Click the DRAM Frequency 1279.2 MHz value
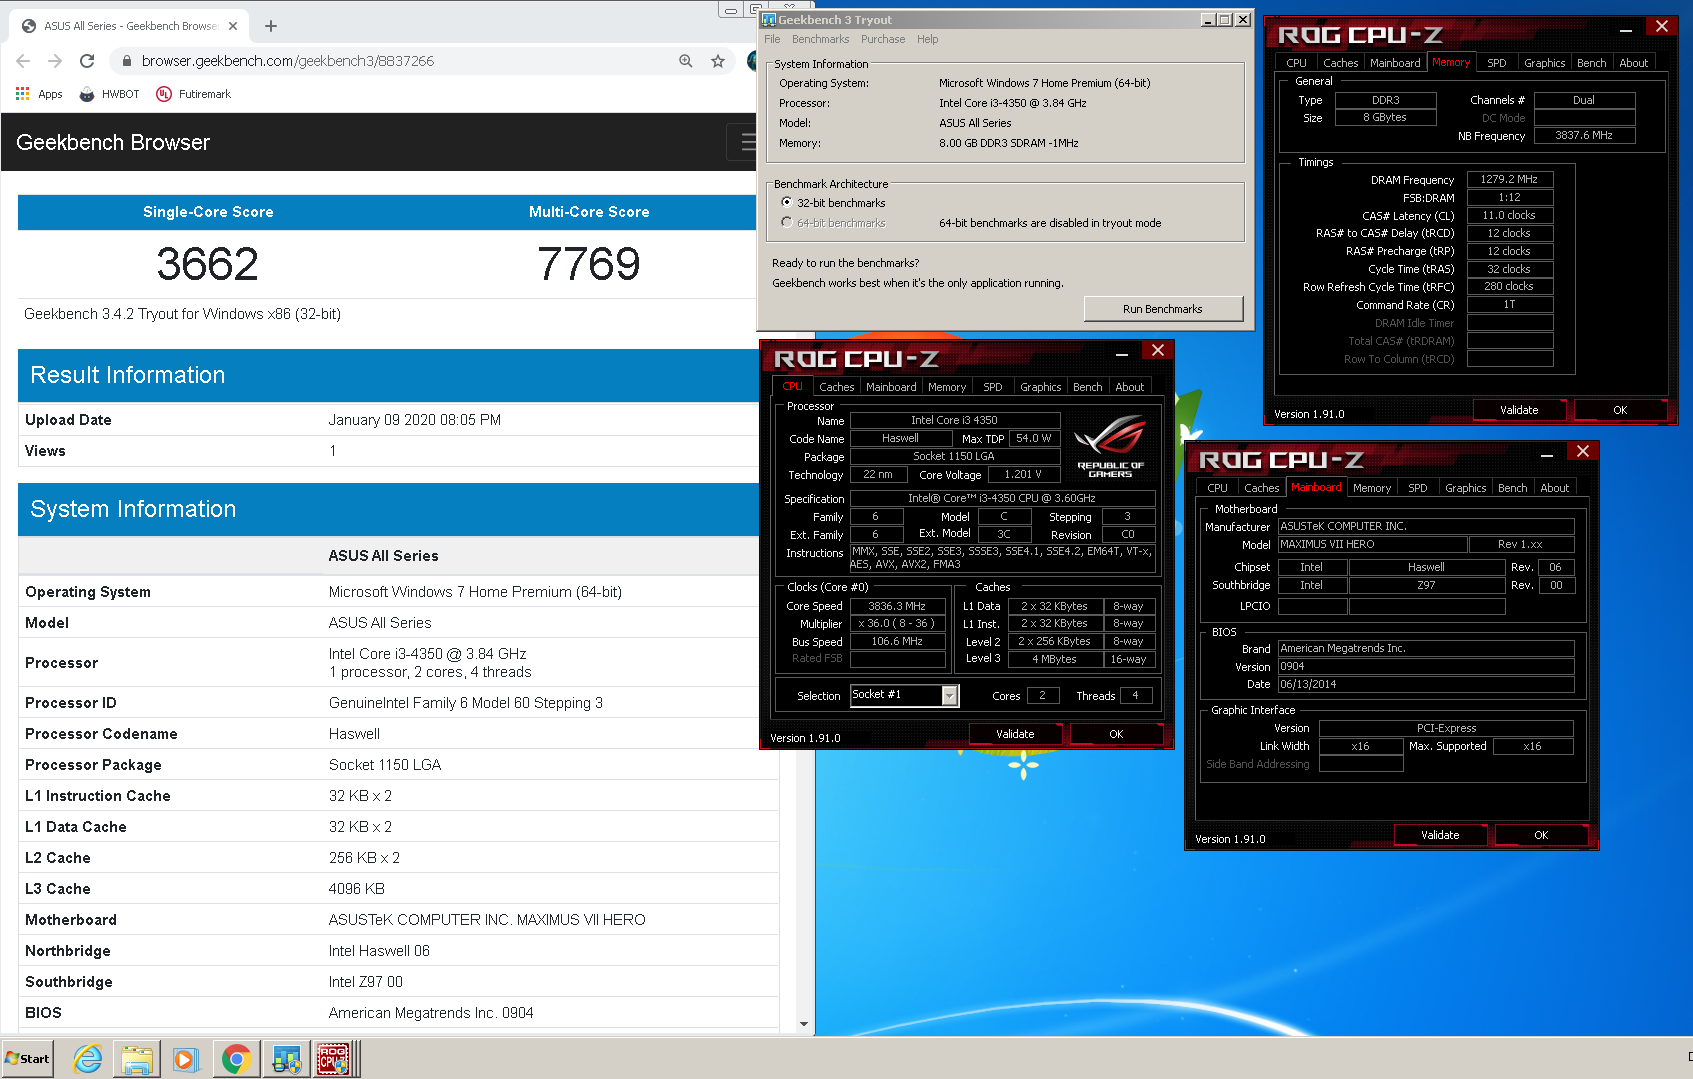The width and height of the screenshot is (1693, 1079). coord(1510,179)
